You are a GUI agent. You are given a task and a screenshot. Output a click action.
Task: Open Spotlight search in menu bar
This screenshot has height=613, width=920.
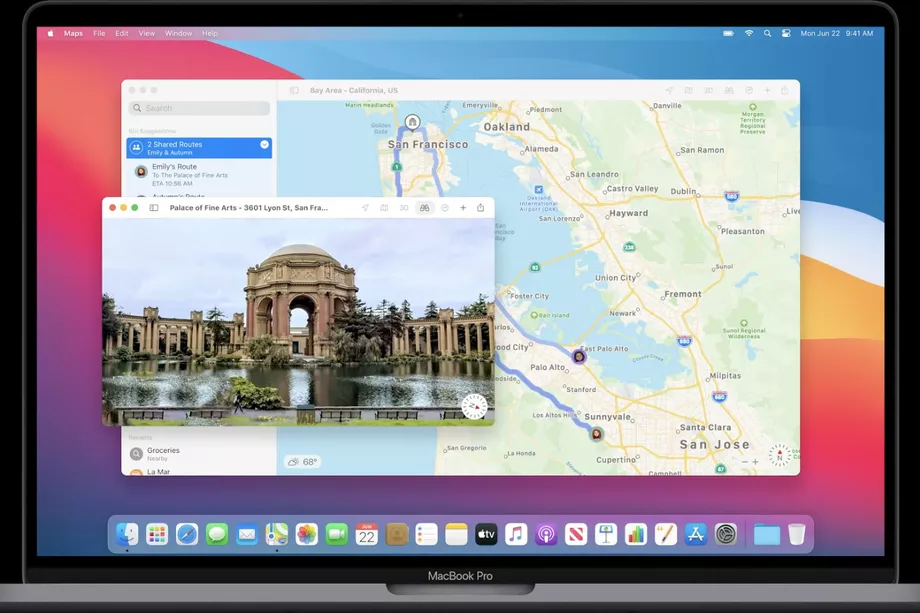(x=767, y=33)
